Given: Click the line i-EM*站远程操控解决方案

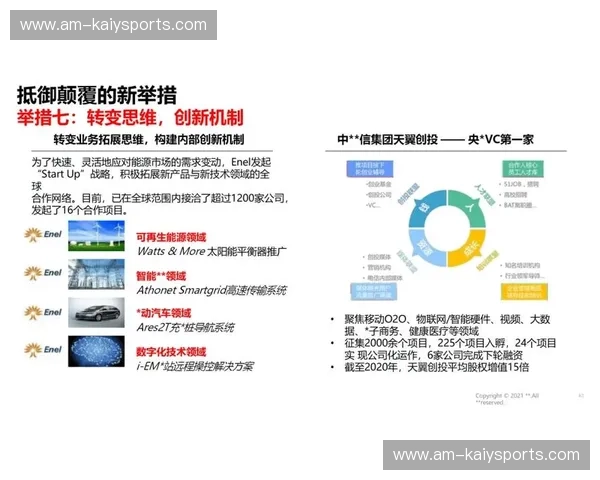Looking at the screenshot, I should point(195,366).
